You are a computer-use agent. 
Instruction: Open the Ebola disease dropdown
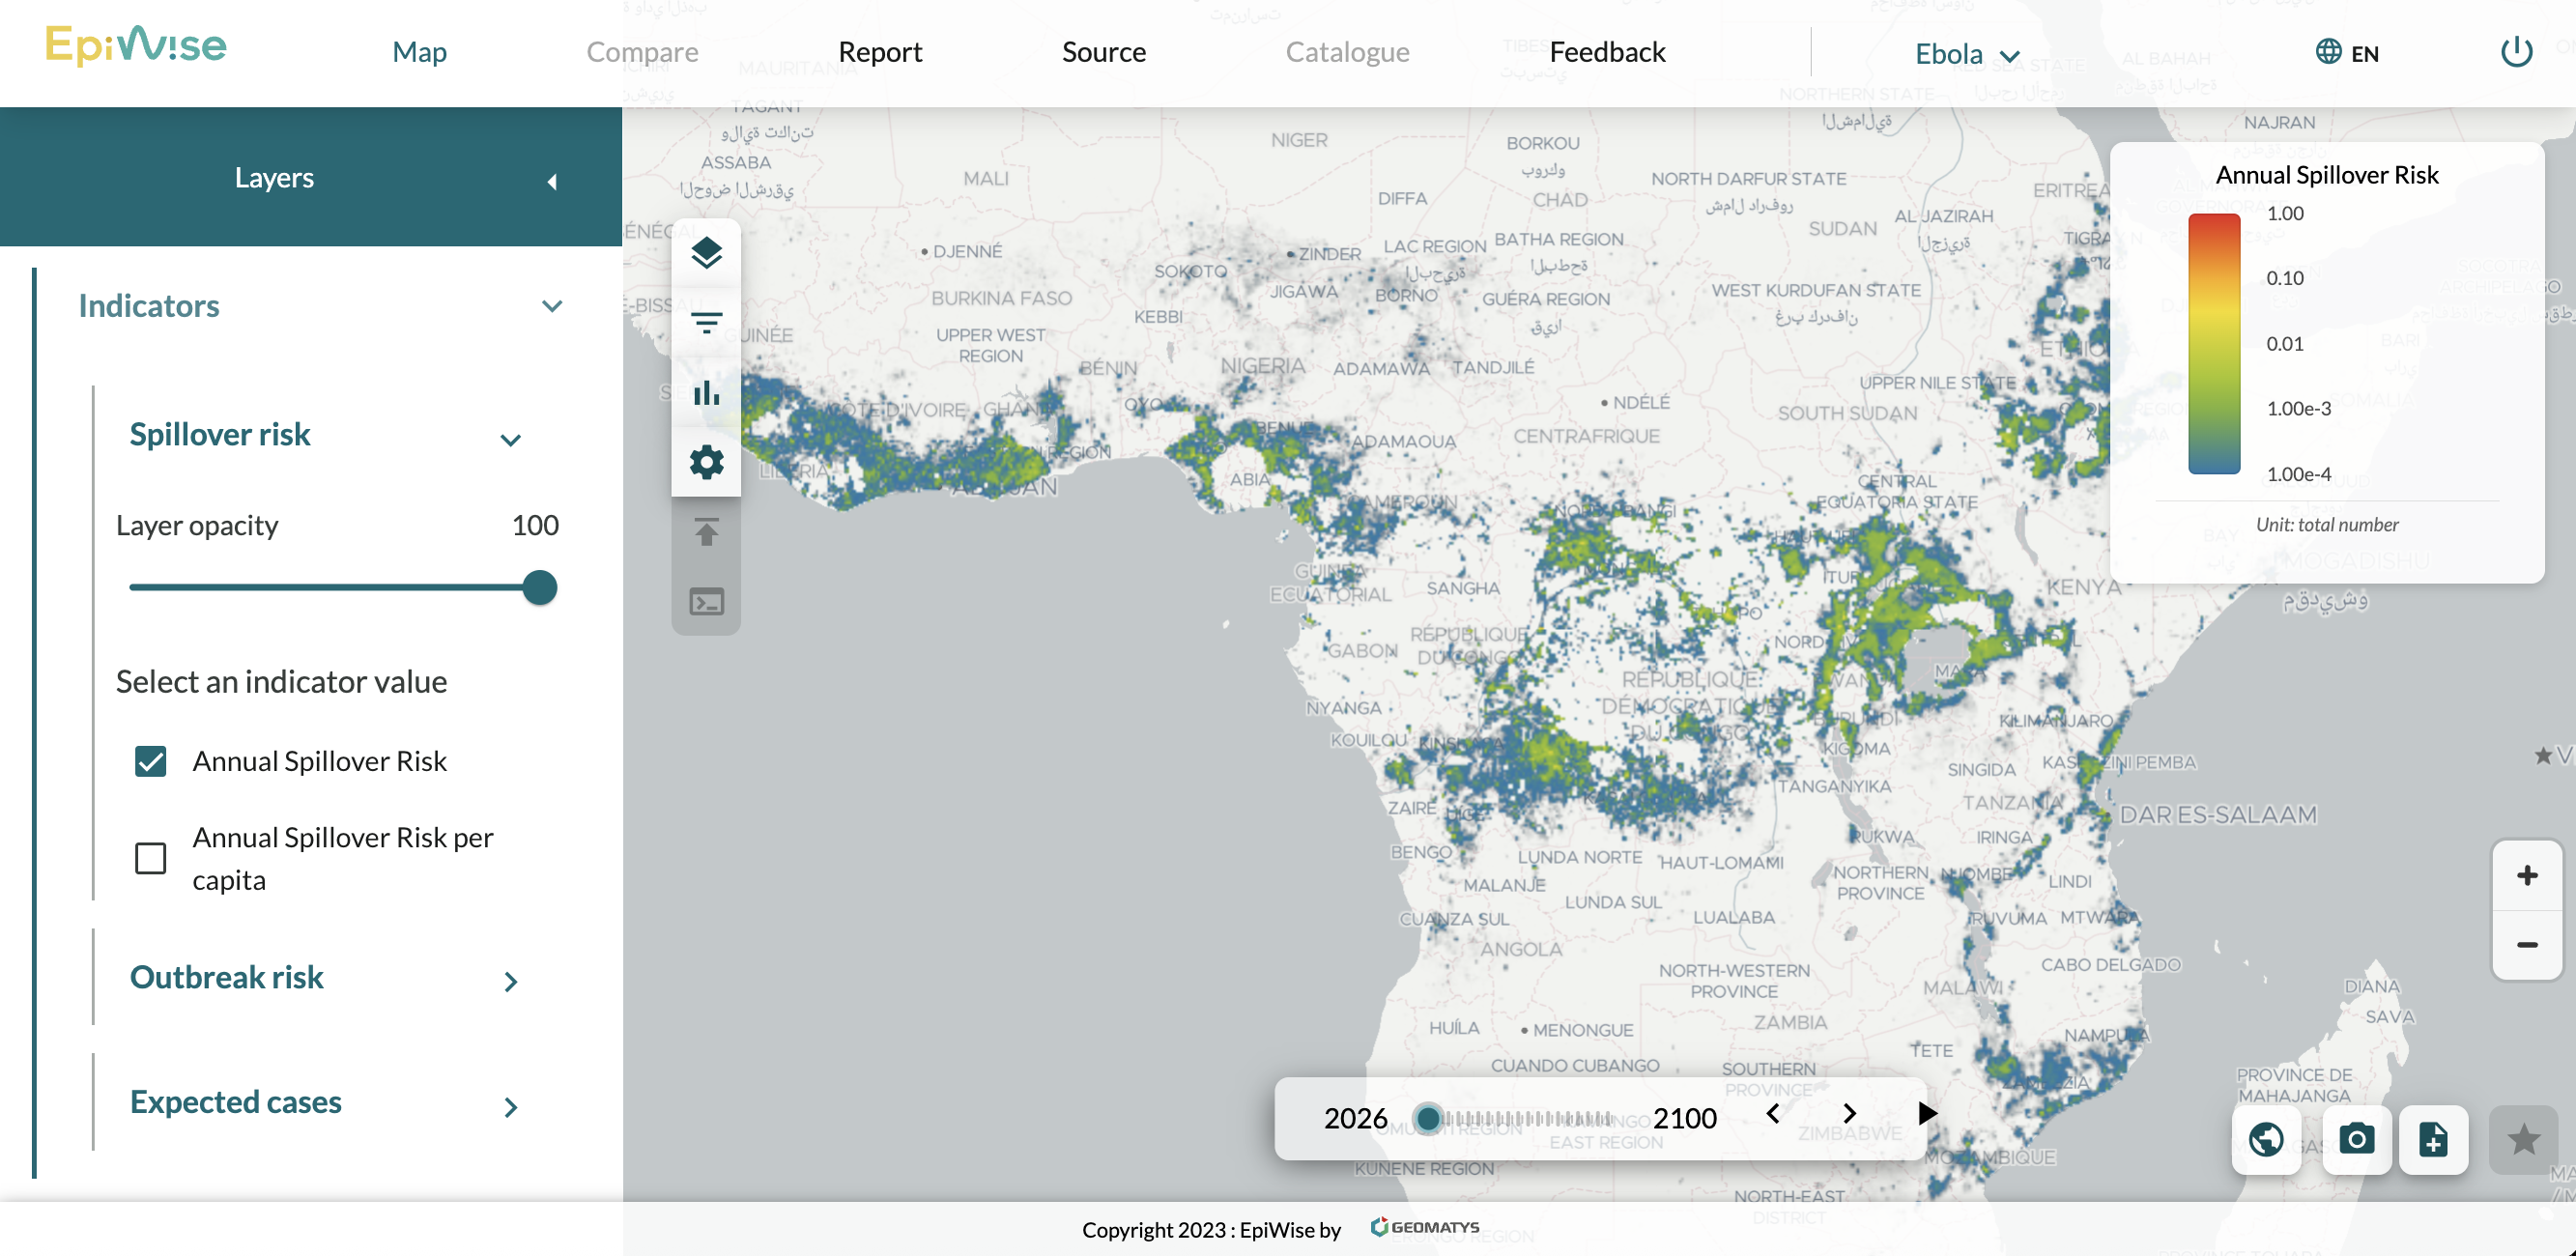point(1966,54)
